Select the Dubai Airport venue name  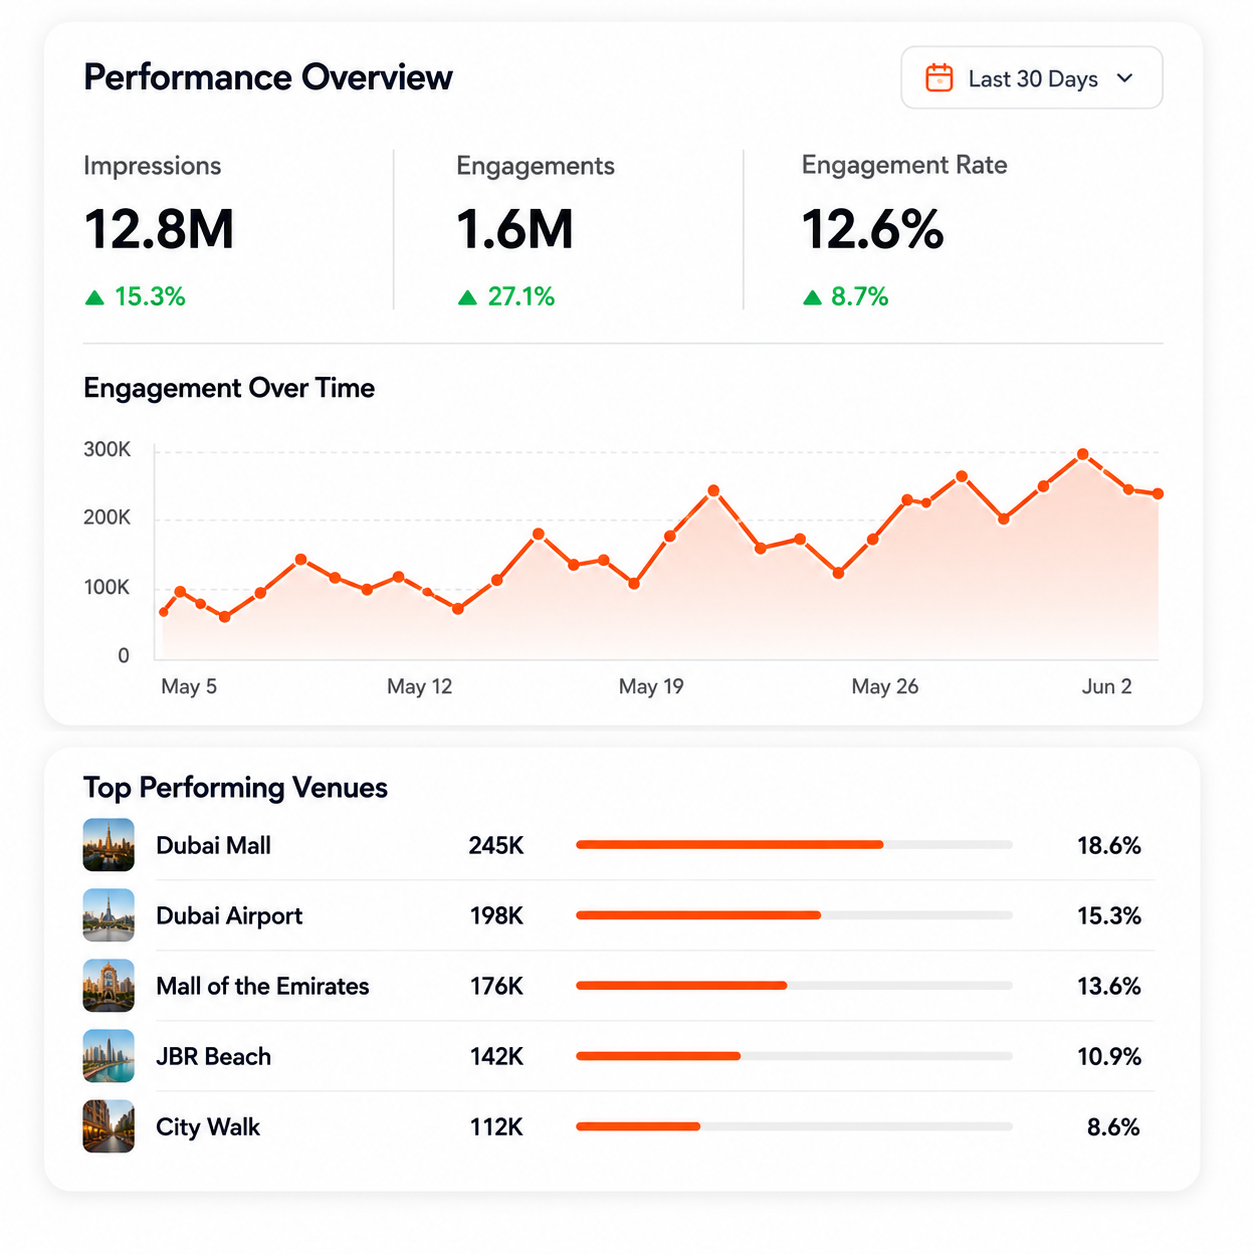[x=229, y=917]
